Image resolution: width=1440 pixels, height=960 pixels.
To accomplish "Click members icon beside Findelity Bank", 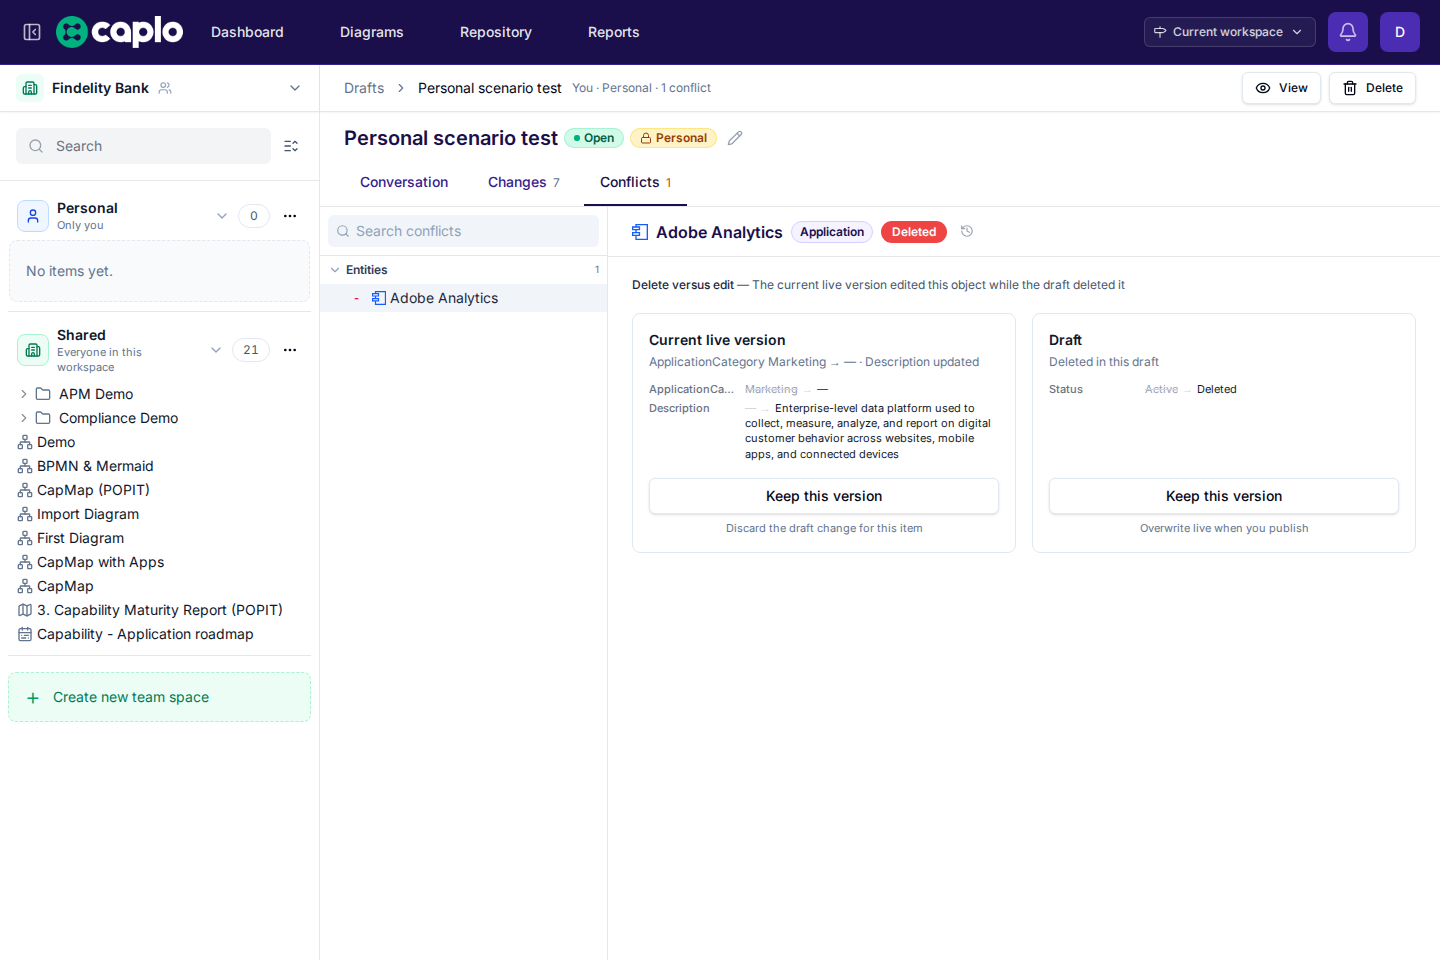I will tap(165, 88).
